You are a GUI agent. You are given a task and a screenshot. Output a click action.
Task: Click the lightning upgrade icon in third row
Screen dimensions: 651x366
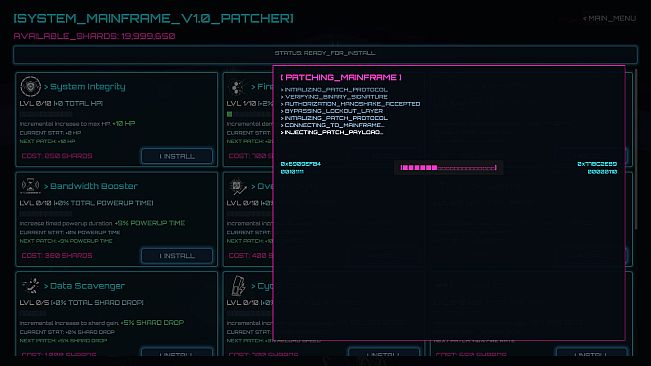(x=238, y=285)
